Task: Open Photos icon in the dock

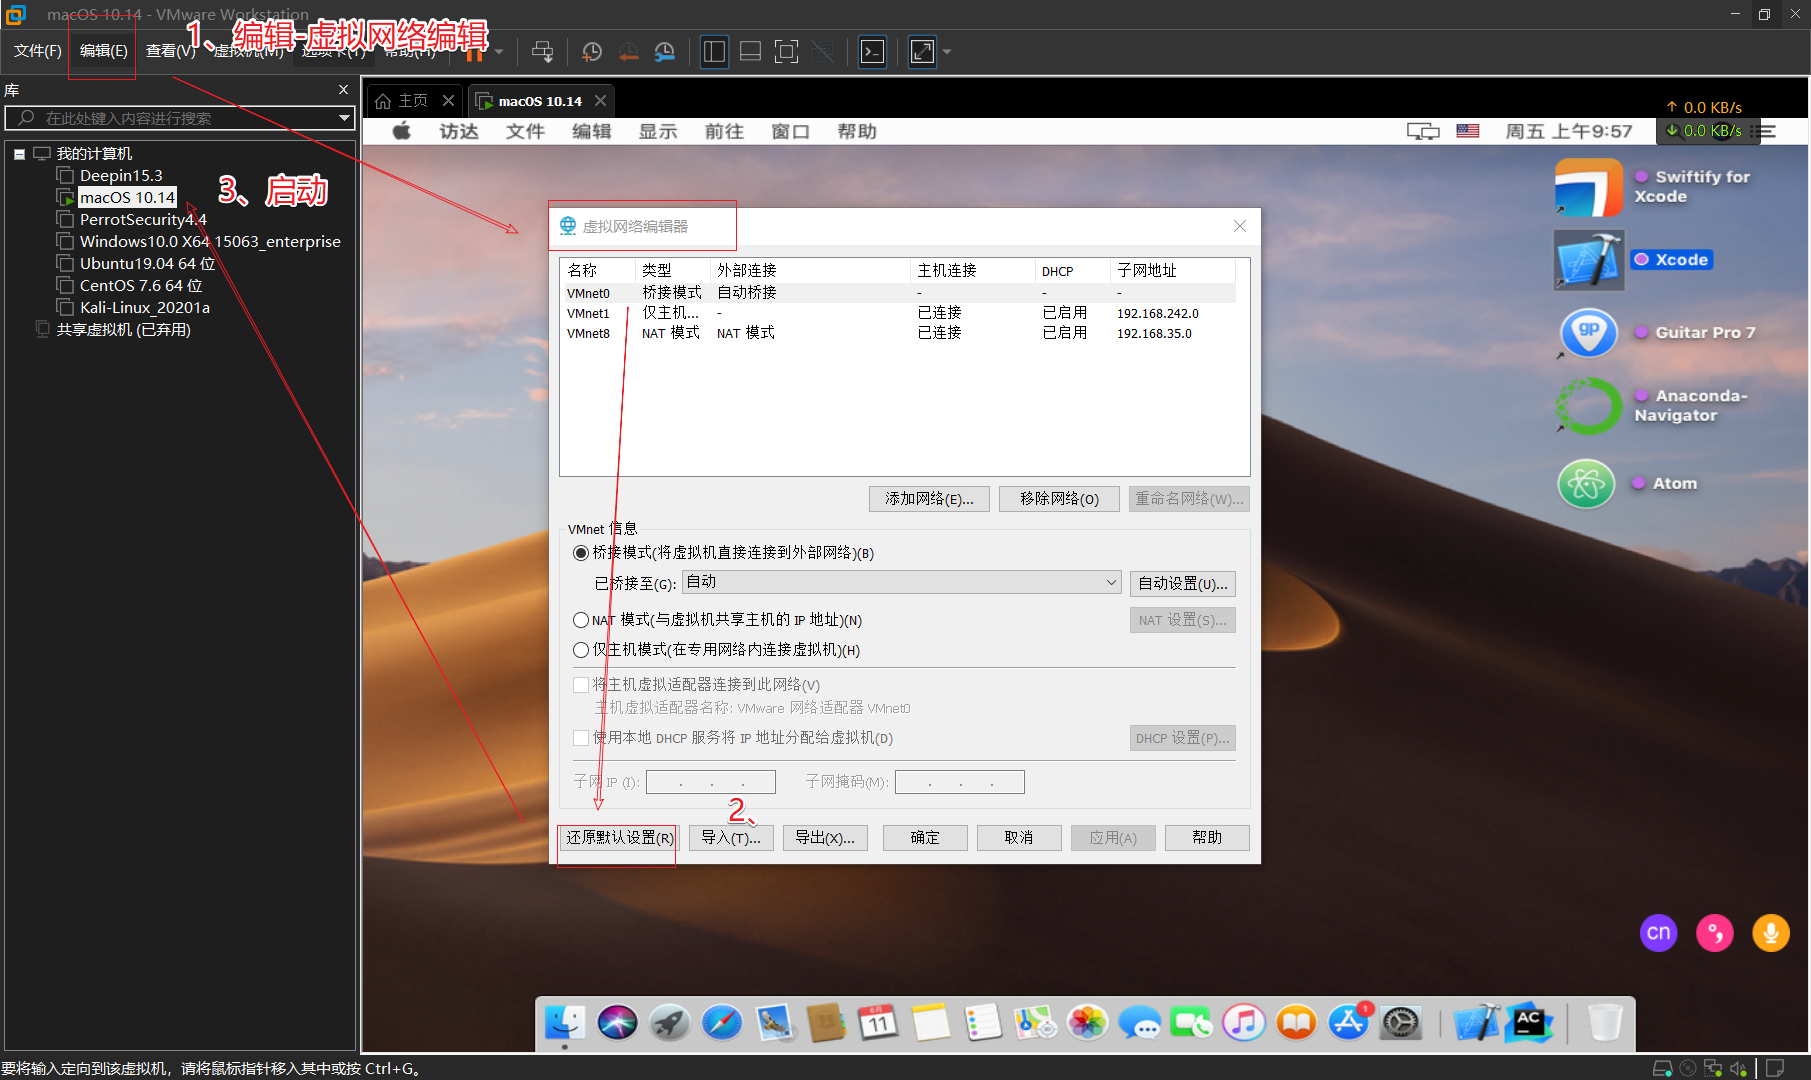Action: tap(1087, 1022)
